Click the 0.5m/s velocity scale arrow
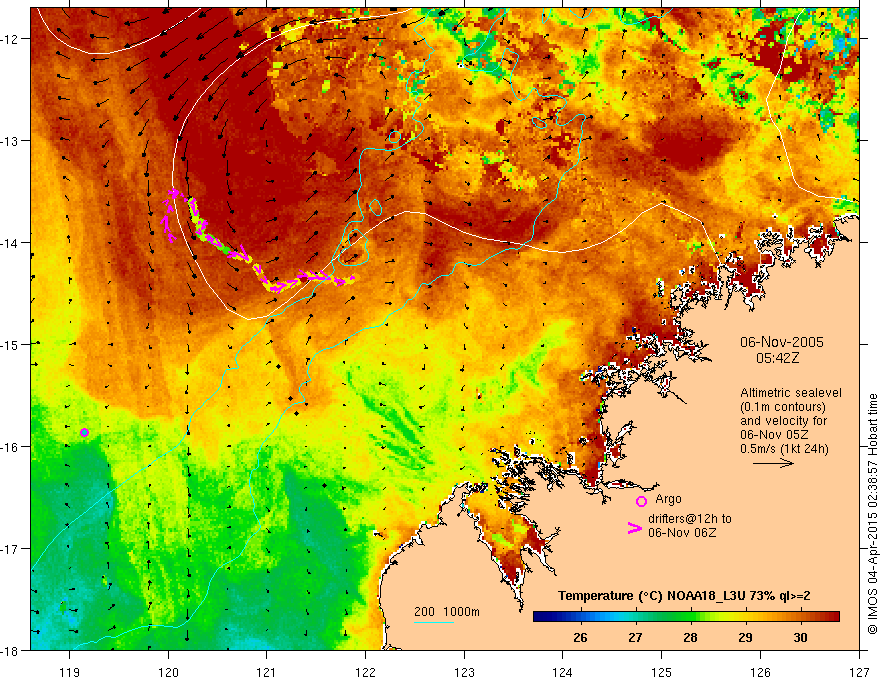The image size is (880, 680). click(773, 463)
